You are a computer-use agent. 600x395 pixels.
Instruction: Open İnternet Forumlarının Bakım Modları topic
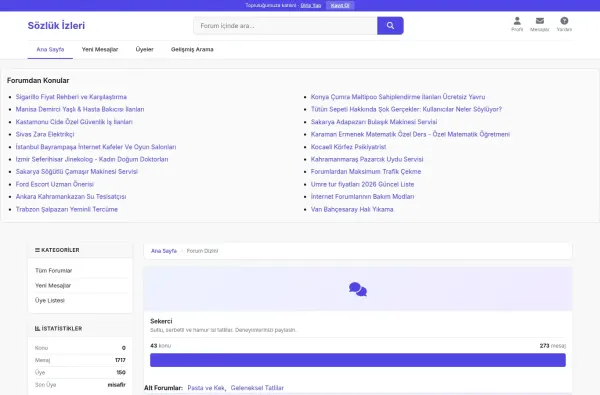point(362,197)
